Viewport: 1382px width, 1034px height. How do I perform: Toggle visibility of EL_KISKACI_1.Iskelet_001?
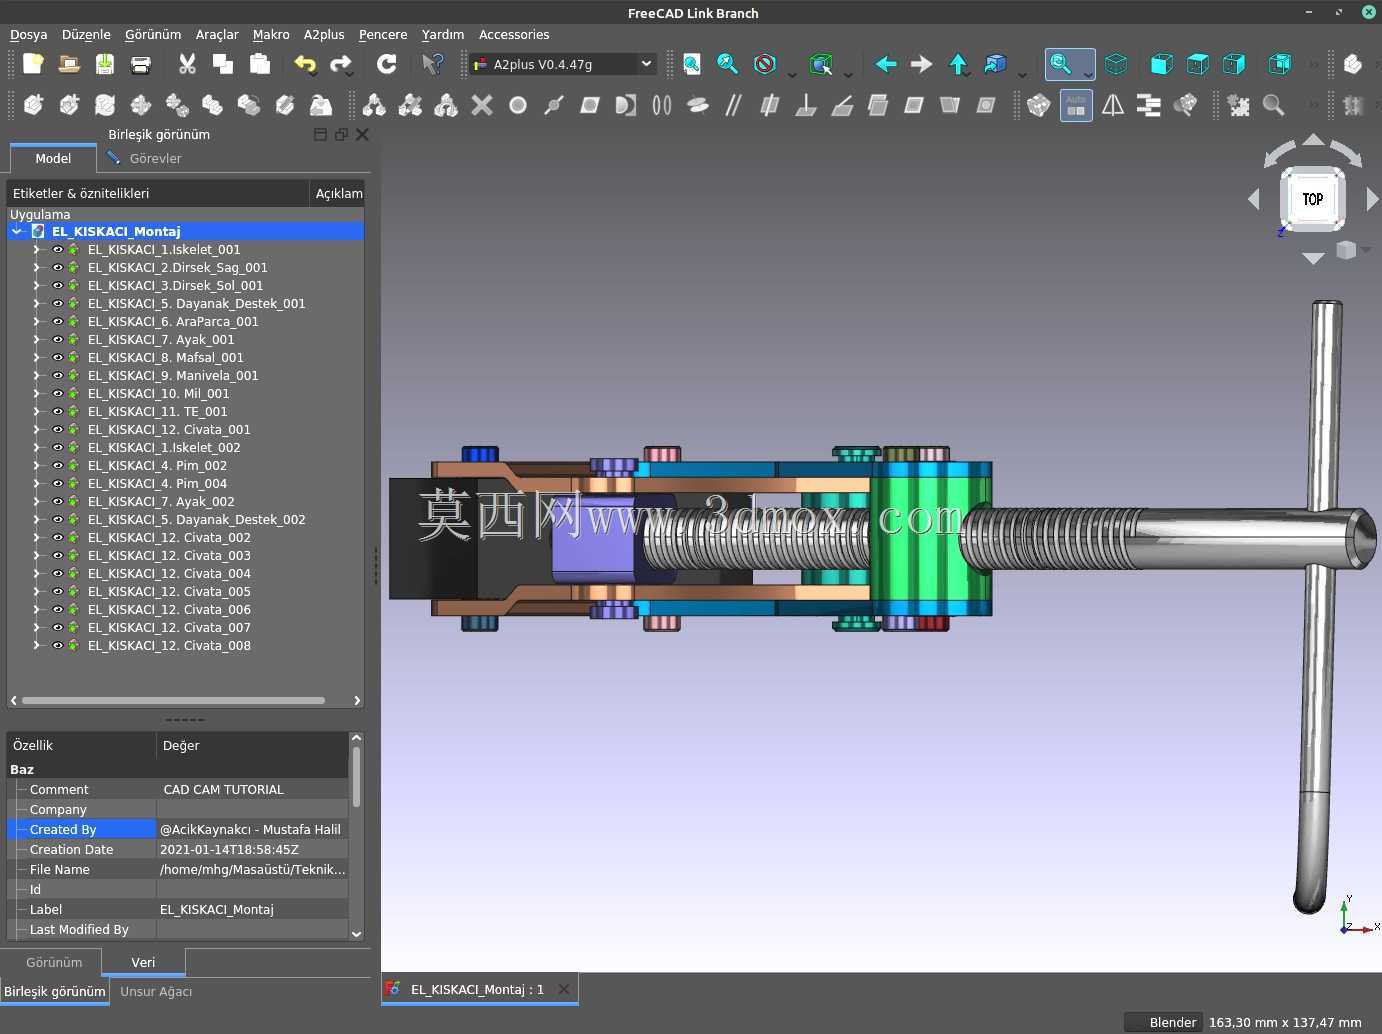[x=58, y=250]
